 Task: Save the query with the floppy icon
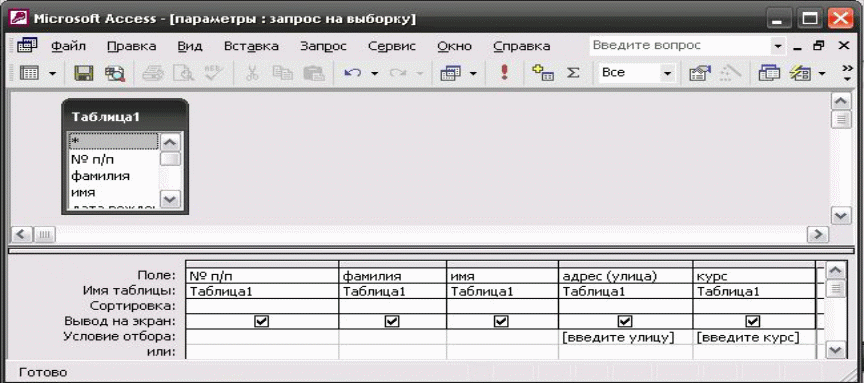pos(84,73)
